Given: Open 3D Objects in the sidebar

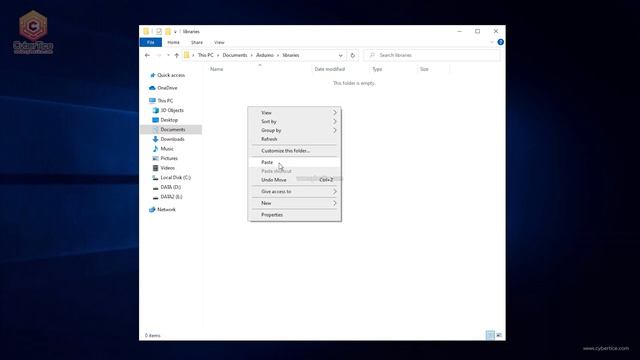Looking at the screenshot, I should 172,110.
